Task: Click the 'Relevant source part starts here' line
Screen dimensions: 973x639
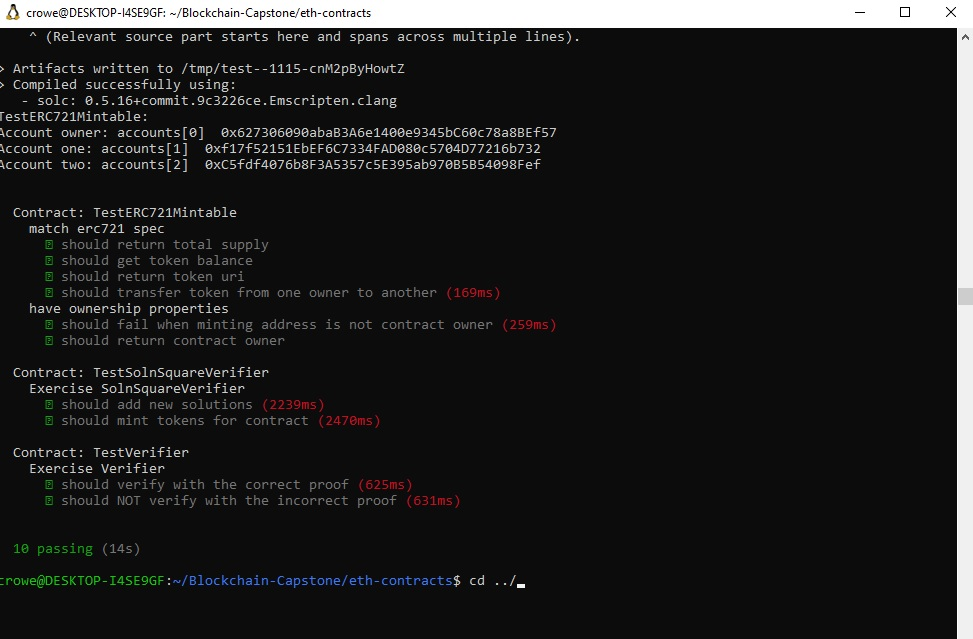Action: pyautogui.click(x=305, y=37)
